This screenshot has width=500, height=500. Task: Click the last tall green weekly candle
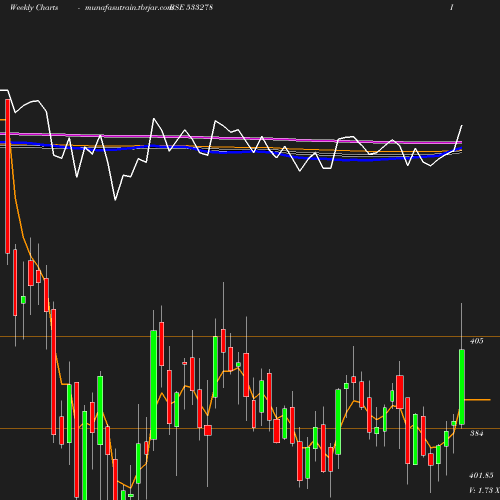pyautogui.click(x=462, y=387)
